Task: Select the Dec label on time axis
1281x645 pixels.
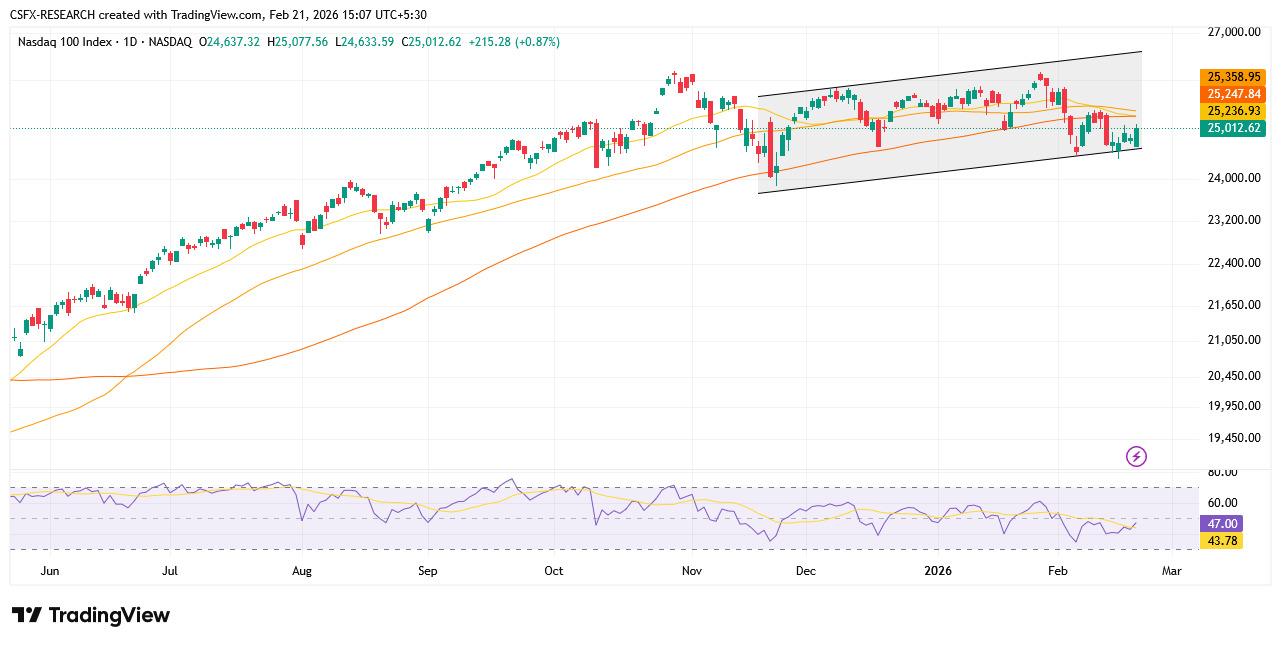Action: click(805, 570)
